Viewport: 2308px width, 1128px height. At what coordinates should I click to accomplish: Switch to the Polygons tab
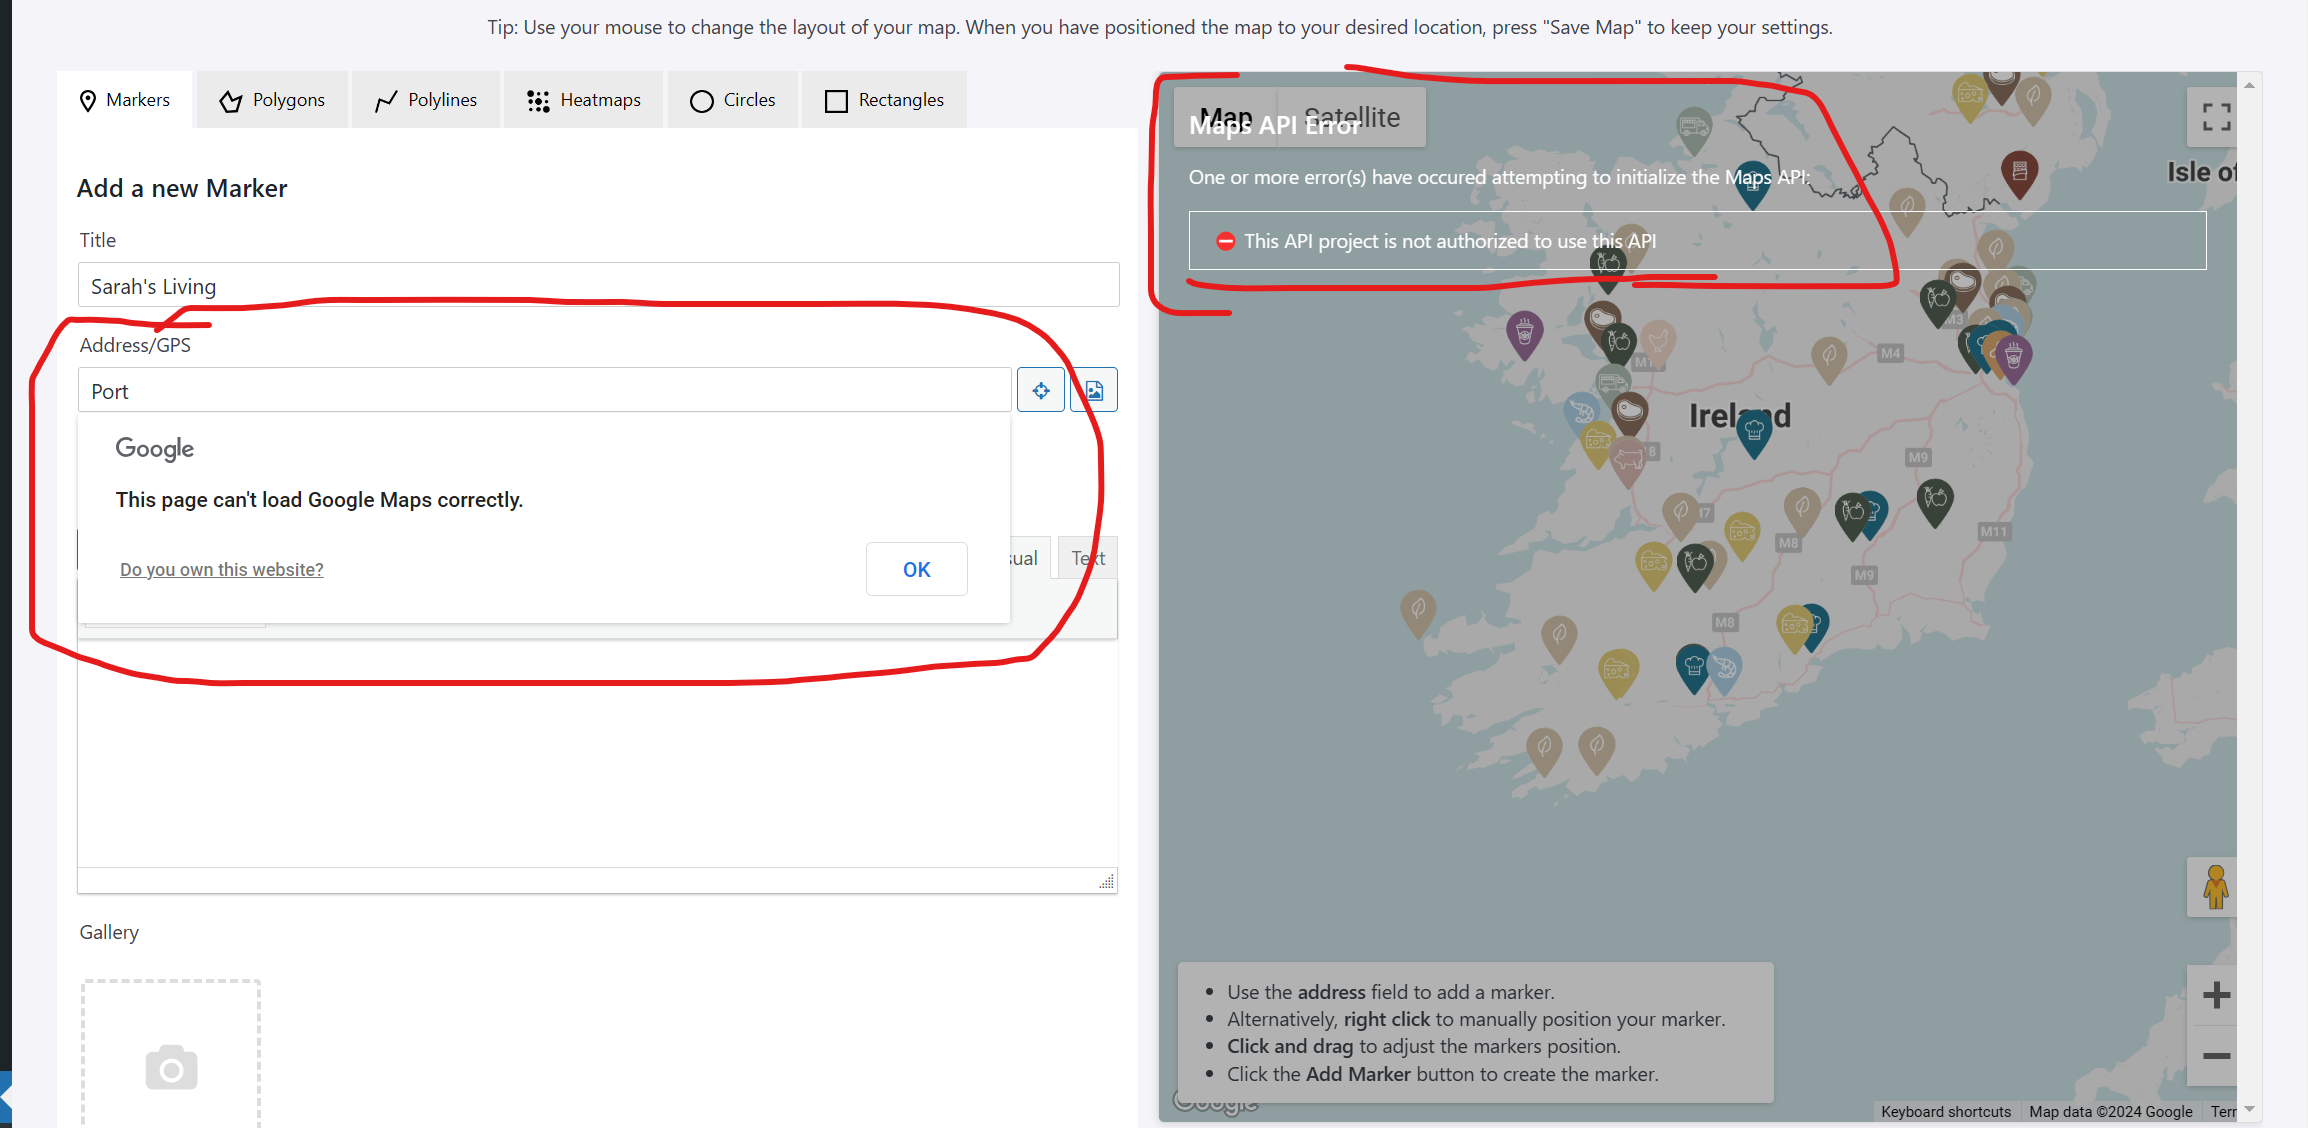tap(272, 100)
